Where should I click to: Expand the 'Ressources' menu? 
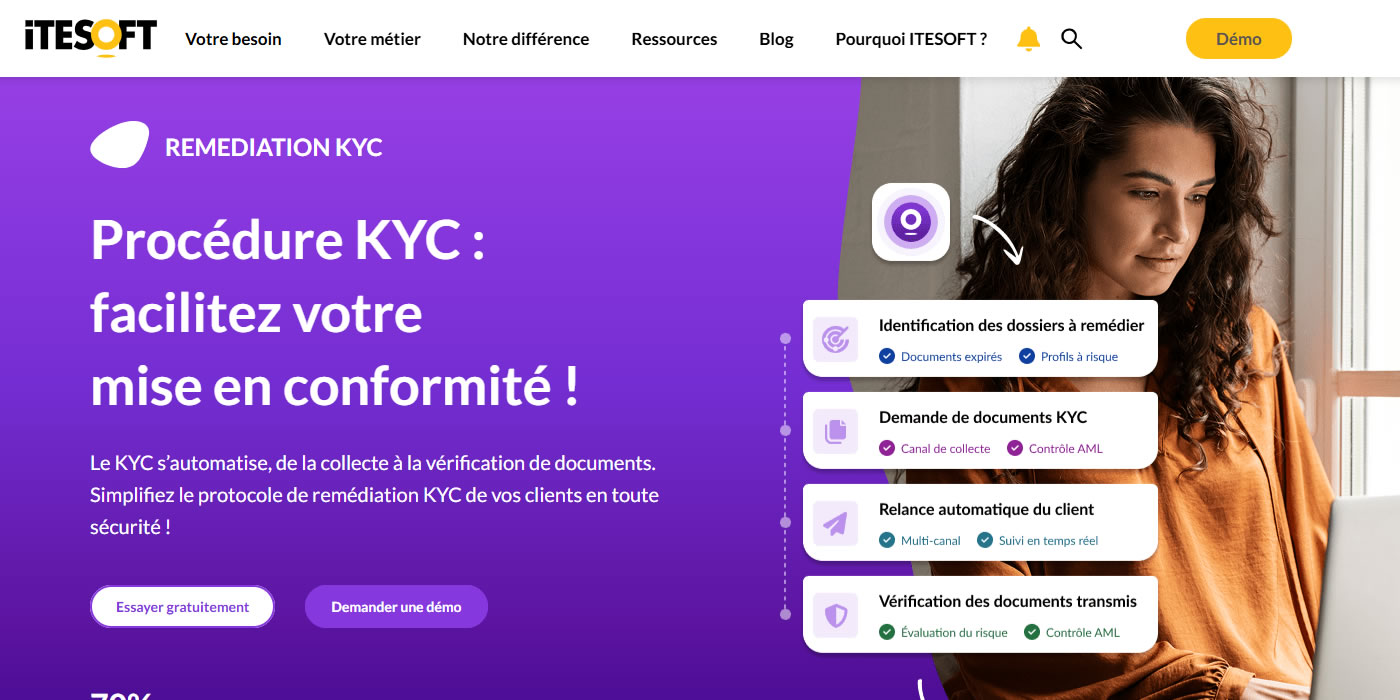click(673, 38)
